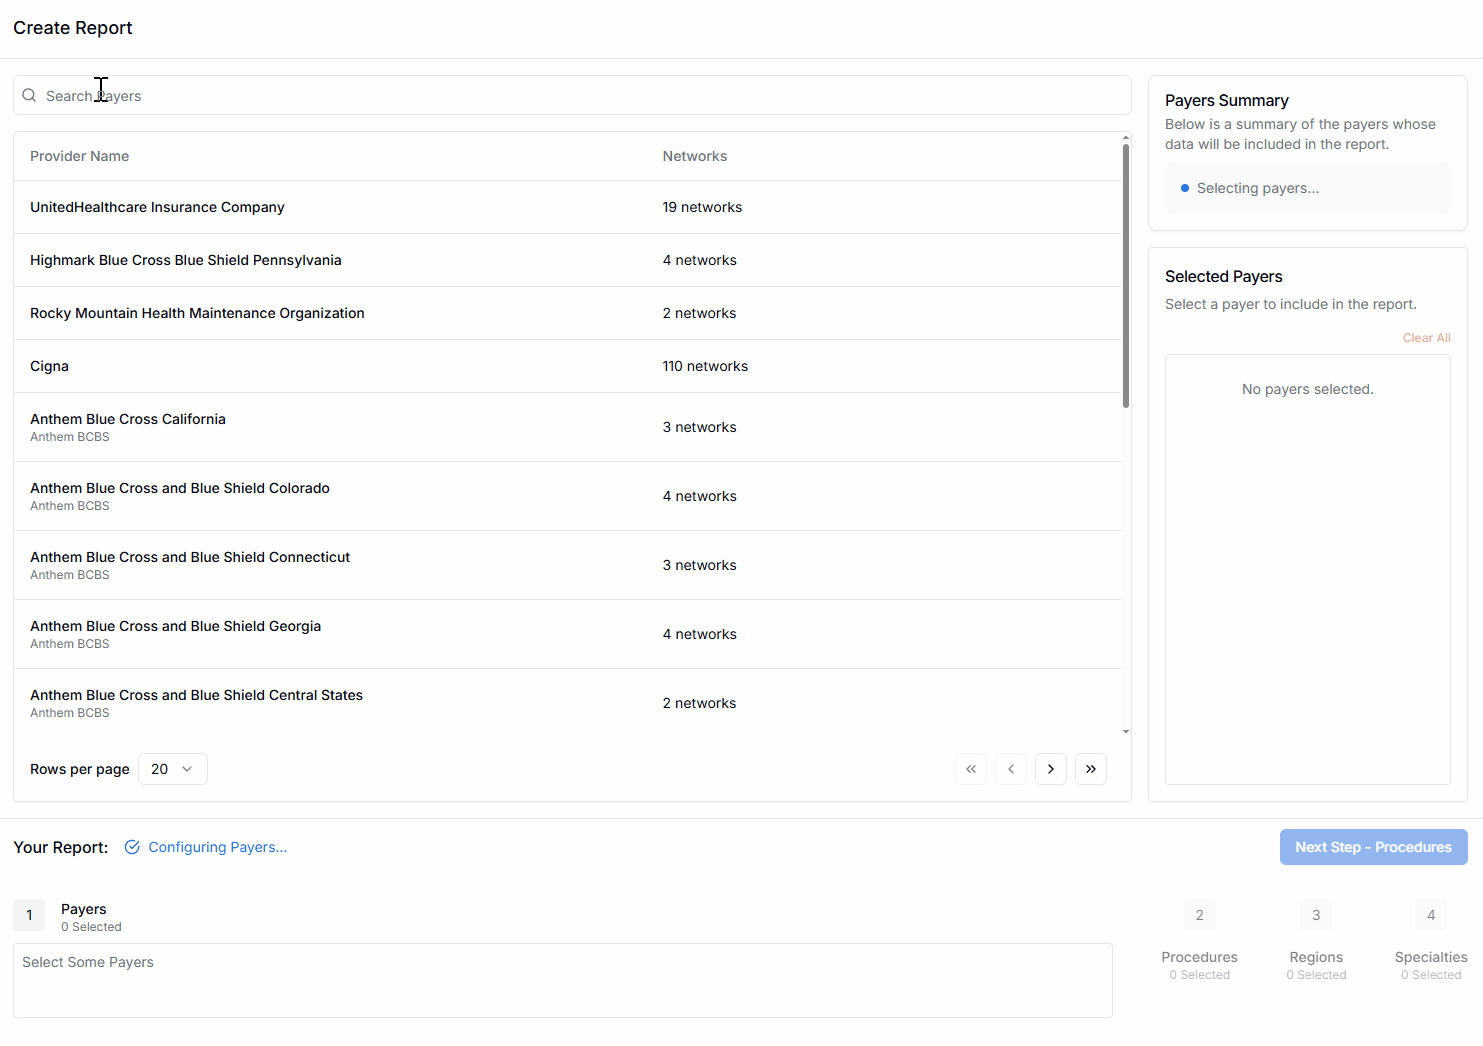
Task: Select the Cigna payer row
Action: [x=567, y=366]
